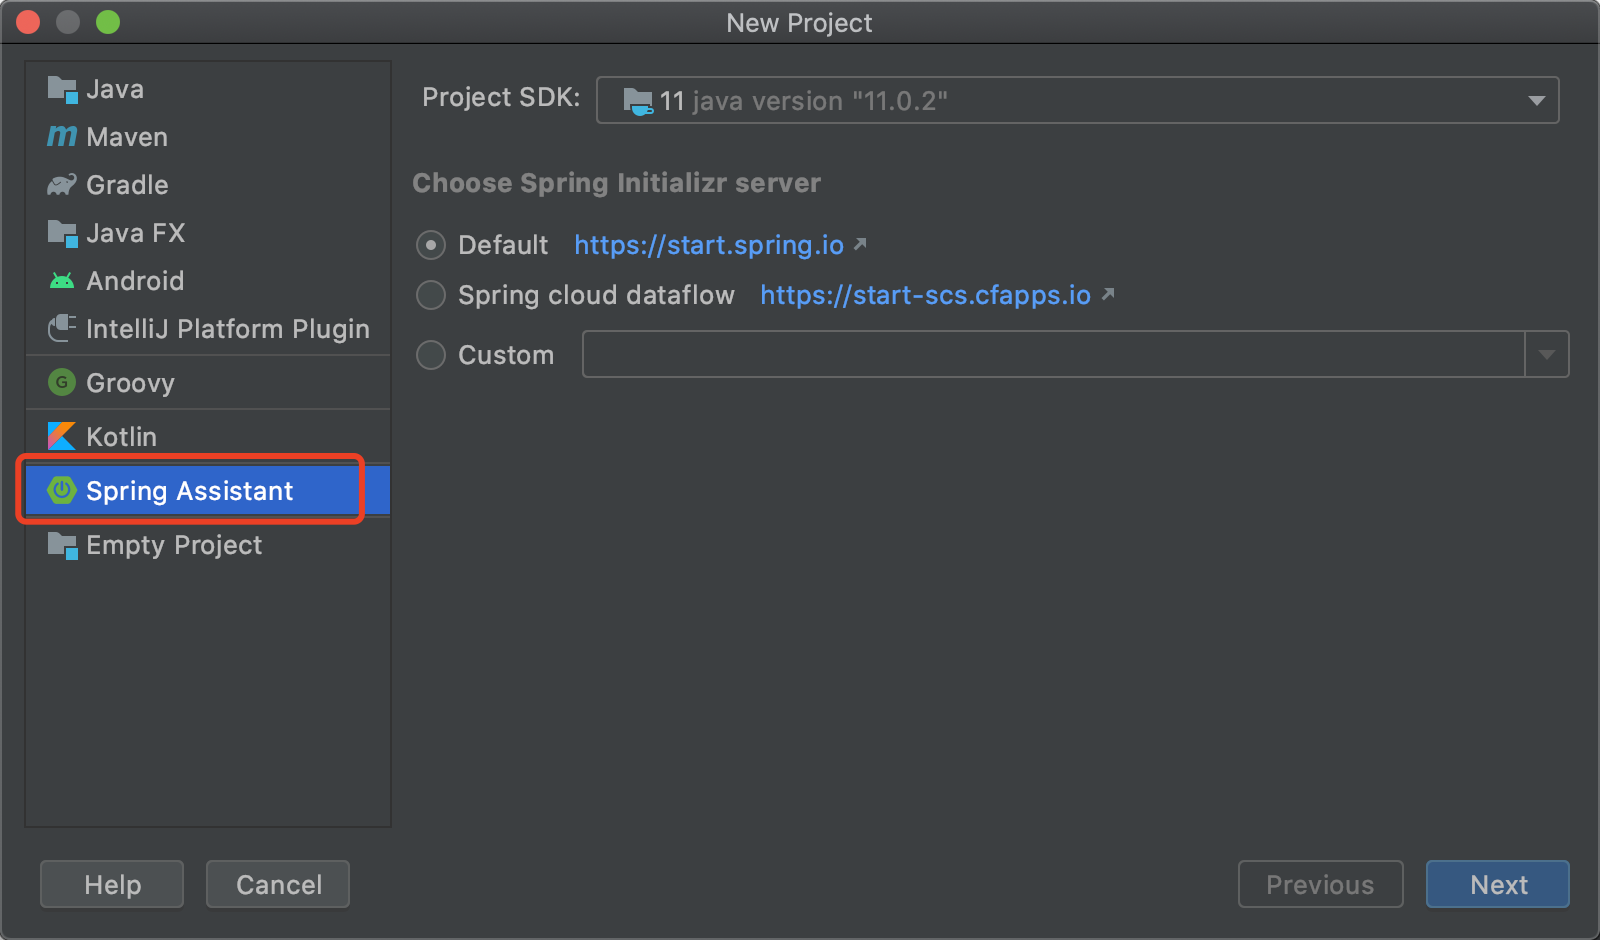Click the Android robot icon
The width and height of the screenshot is (1600, 940).
[x=62, y=281]
